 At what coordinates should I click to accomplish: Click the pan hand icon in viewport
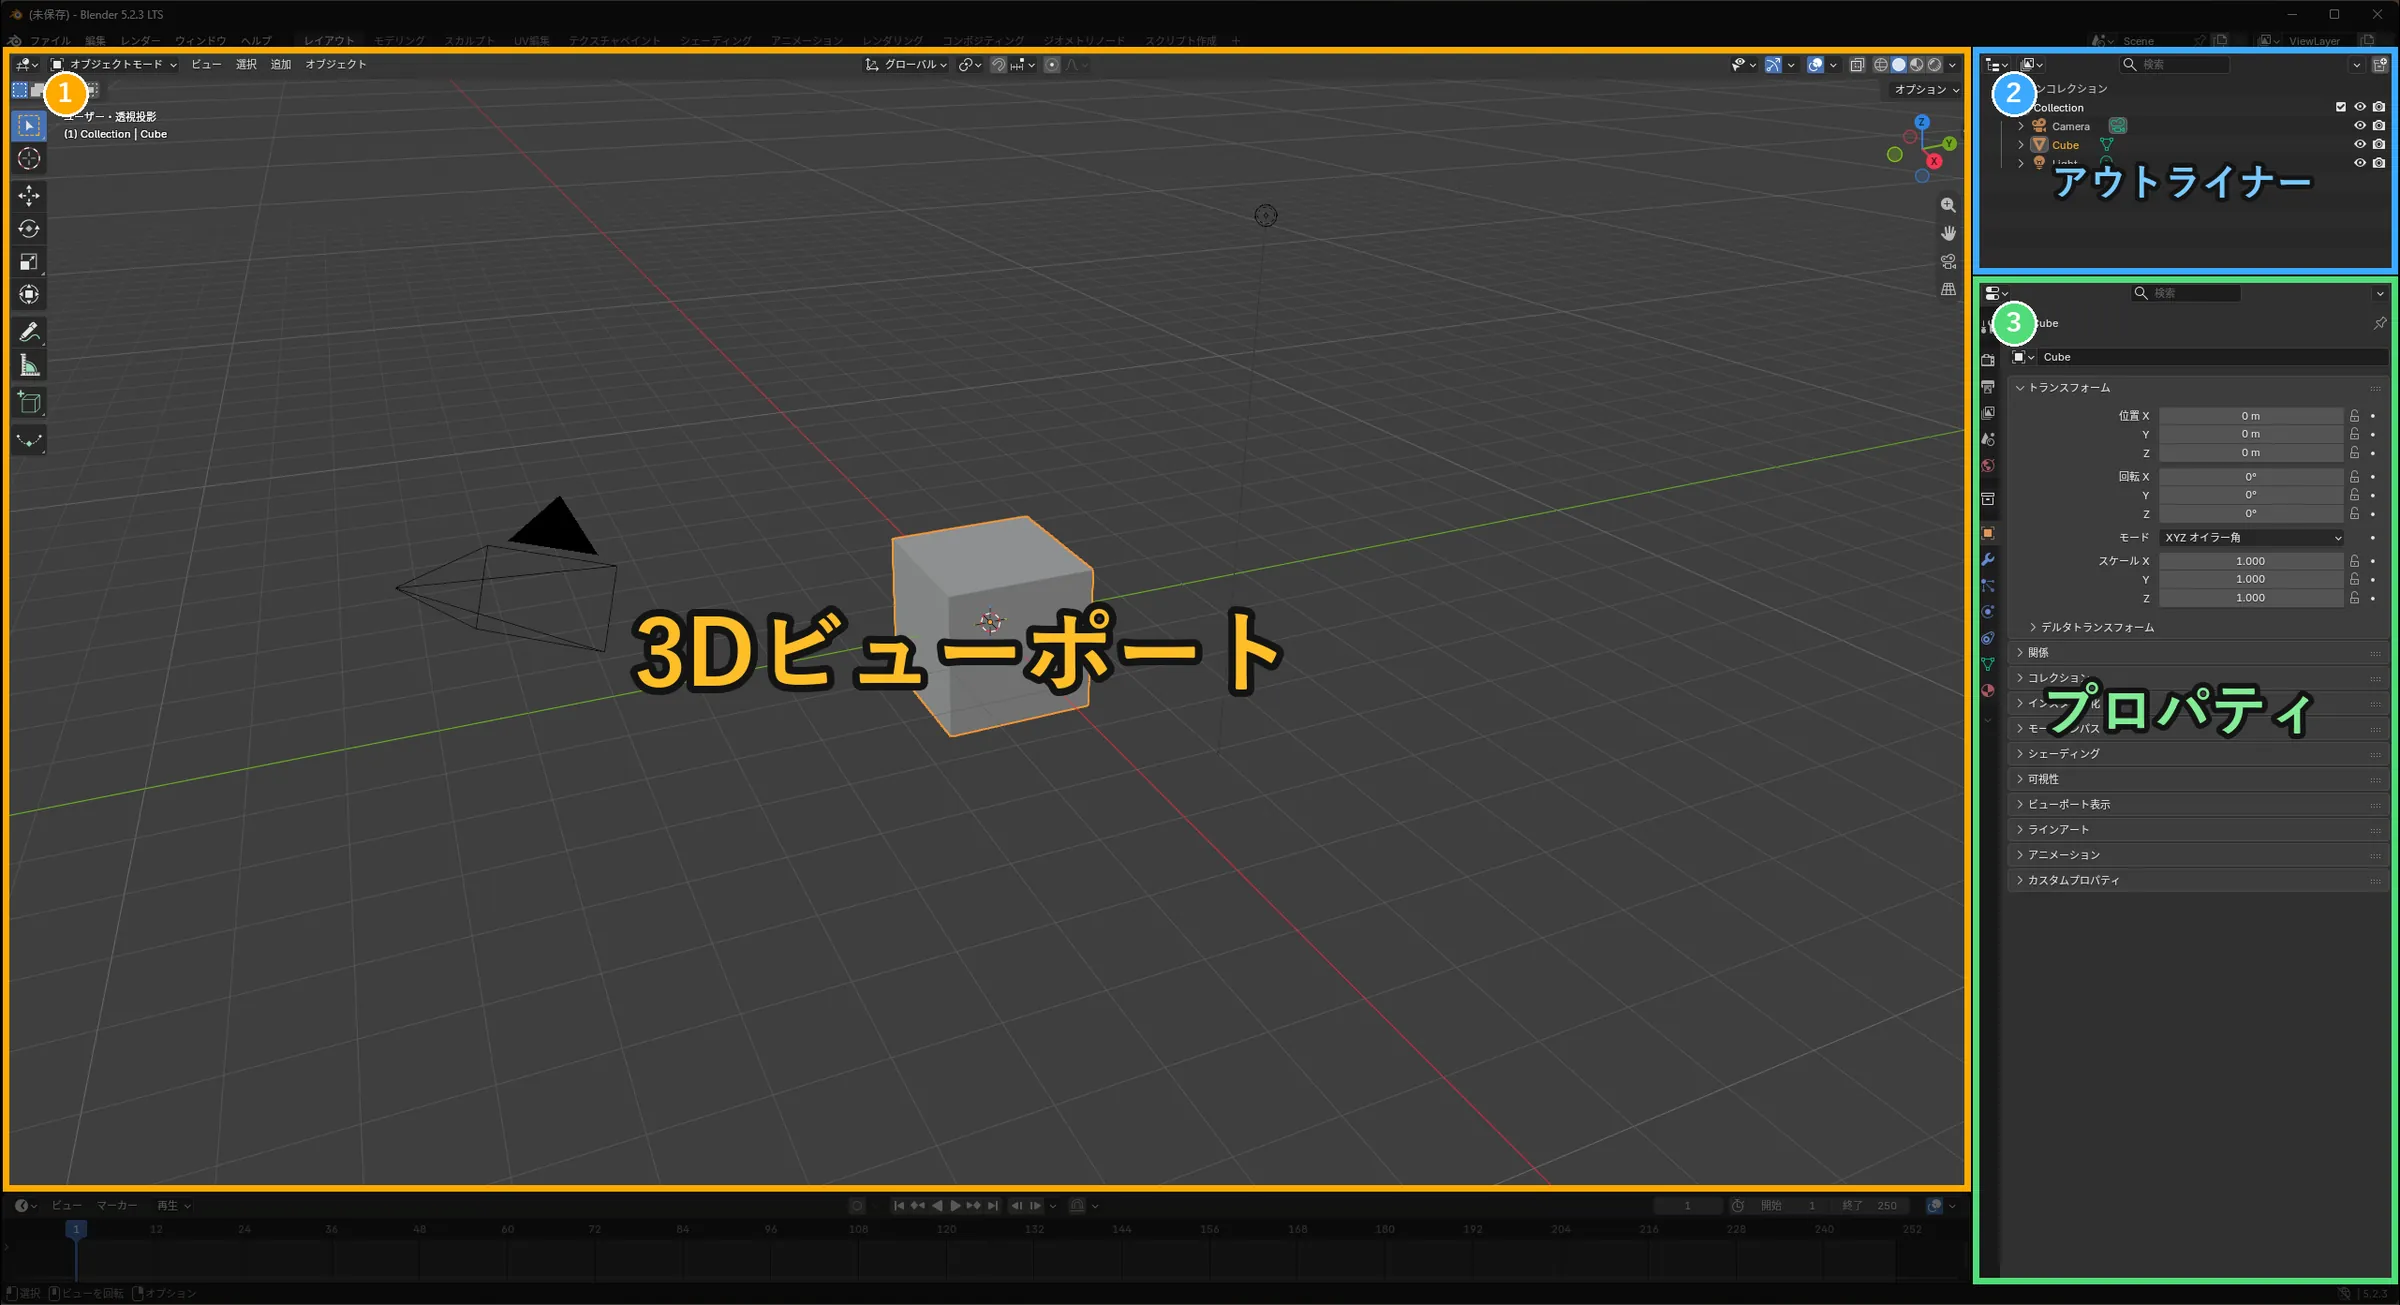1948,233
